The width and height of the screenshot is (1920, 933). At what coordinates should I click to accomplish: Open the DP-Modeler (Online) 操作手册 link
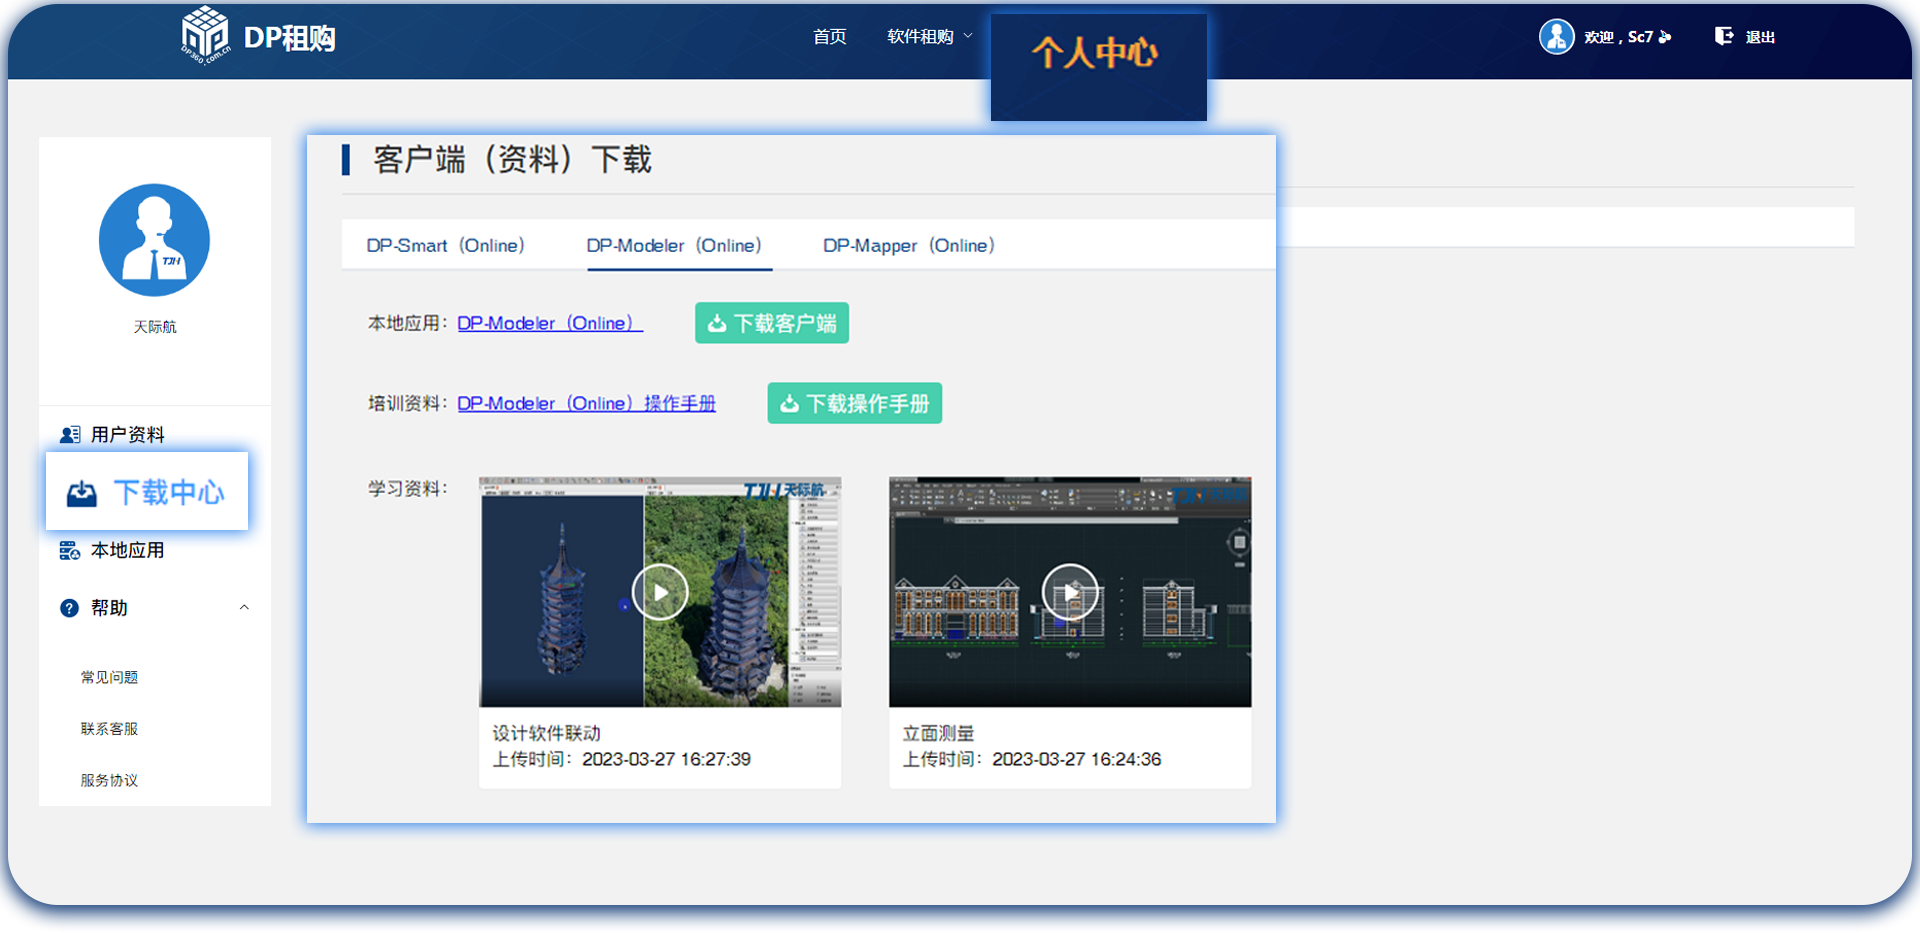[x=587, y=403]
